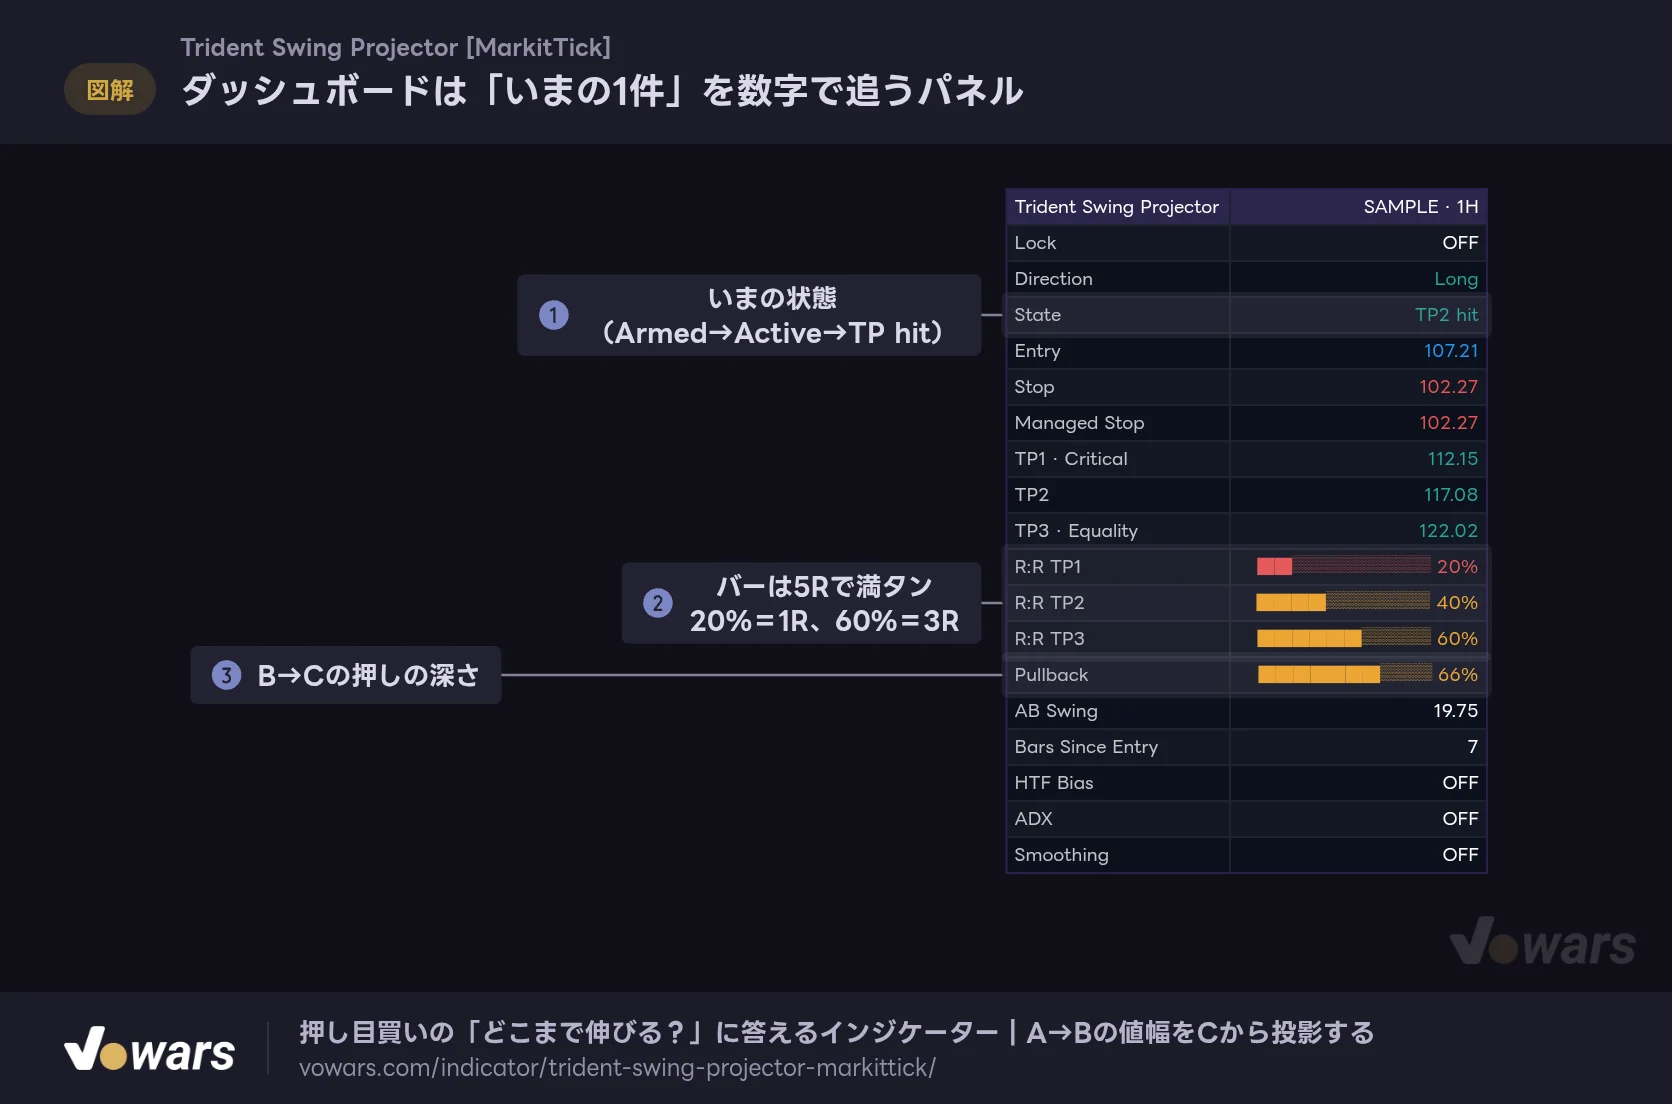The image size is (1672, 1104).
Task: Select the 'TP1 · Critical' value 112.15
Action: tap(1452, 459)
